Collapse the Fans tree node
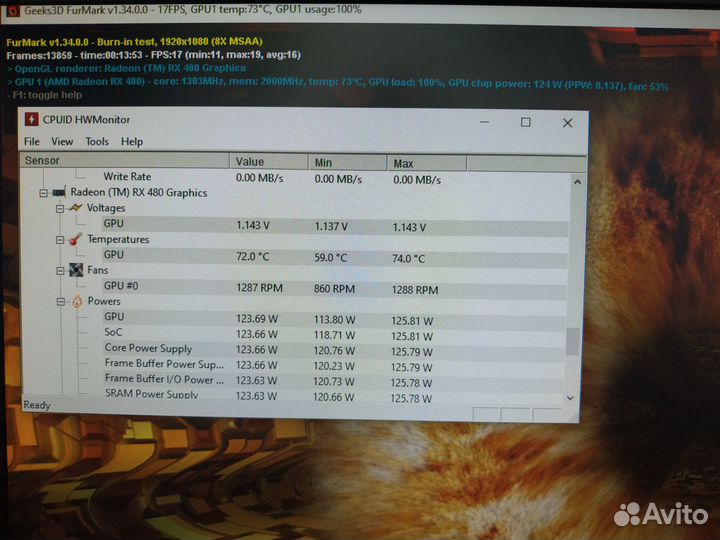 [60, 271]
